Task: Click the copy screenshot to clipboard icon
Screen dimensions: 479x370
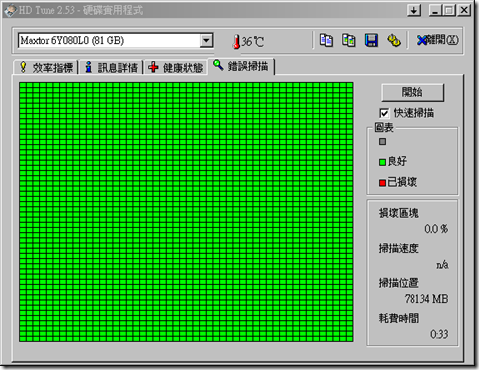Action: pos(349,41)
